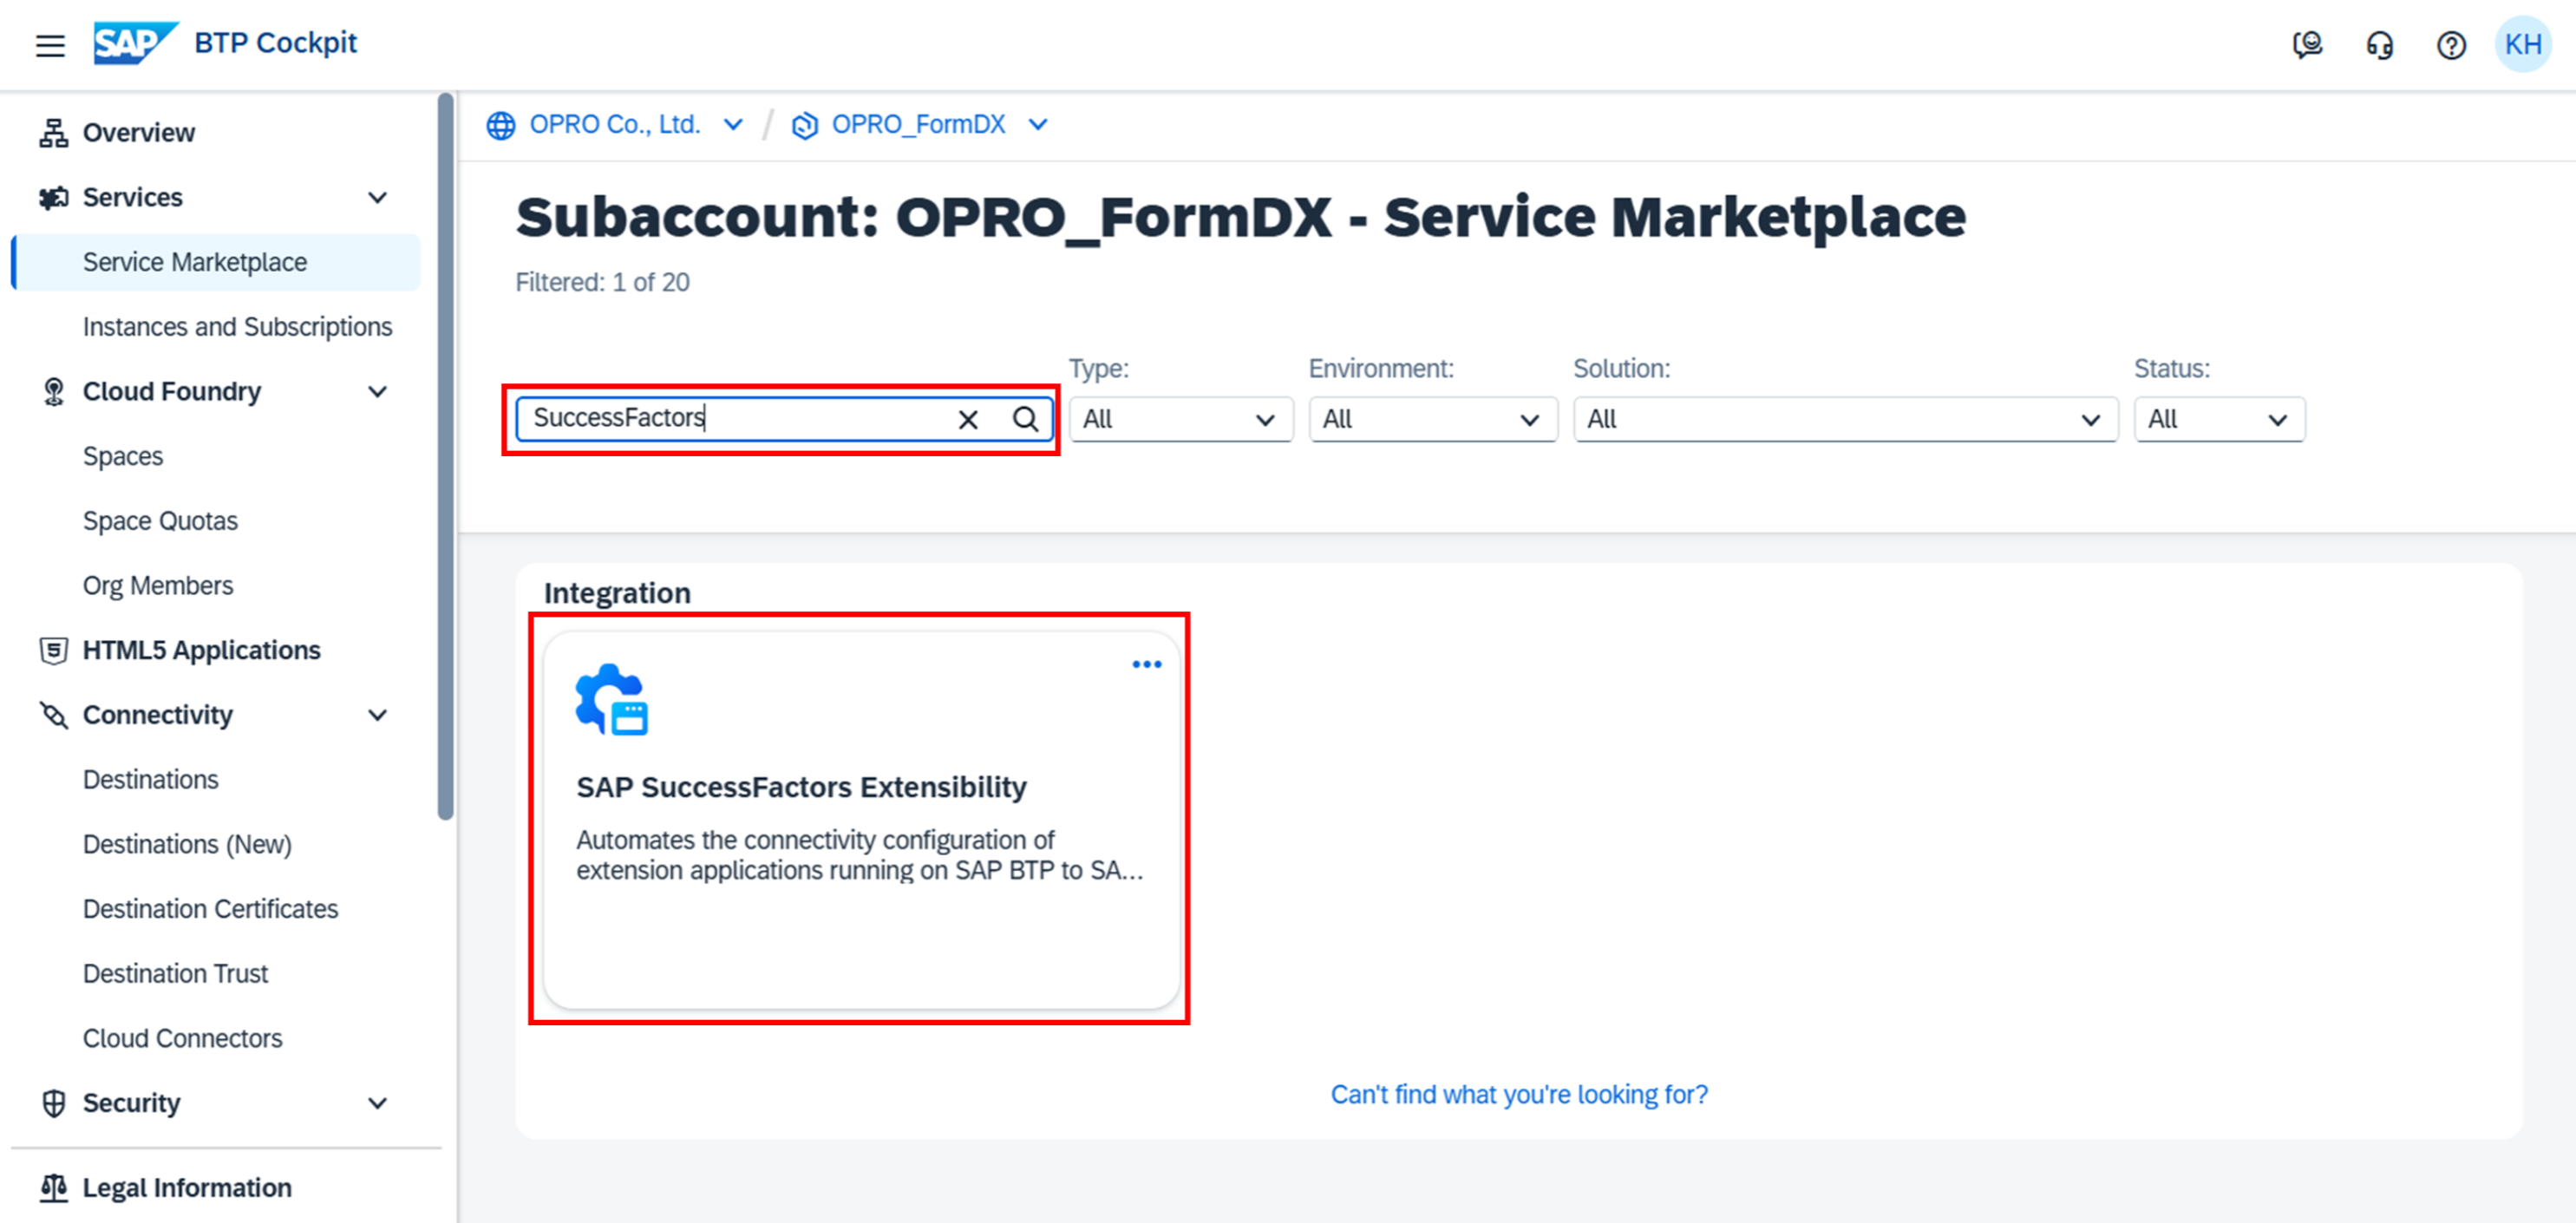Open the Environment filter dropdown
The image size is (2576, 1223).
pyautogui.click(x=1432, y=419)
